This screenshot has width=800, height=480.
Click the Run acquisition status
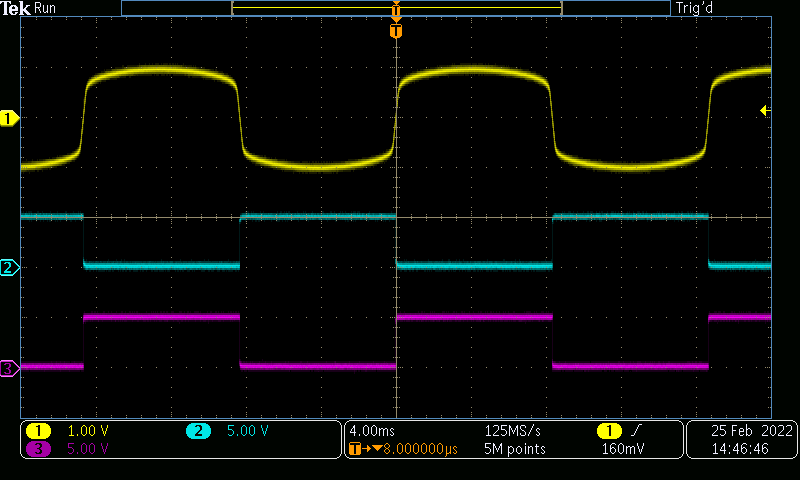click(x=46, y=8)
